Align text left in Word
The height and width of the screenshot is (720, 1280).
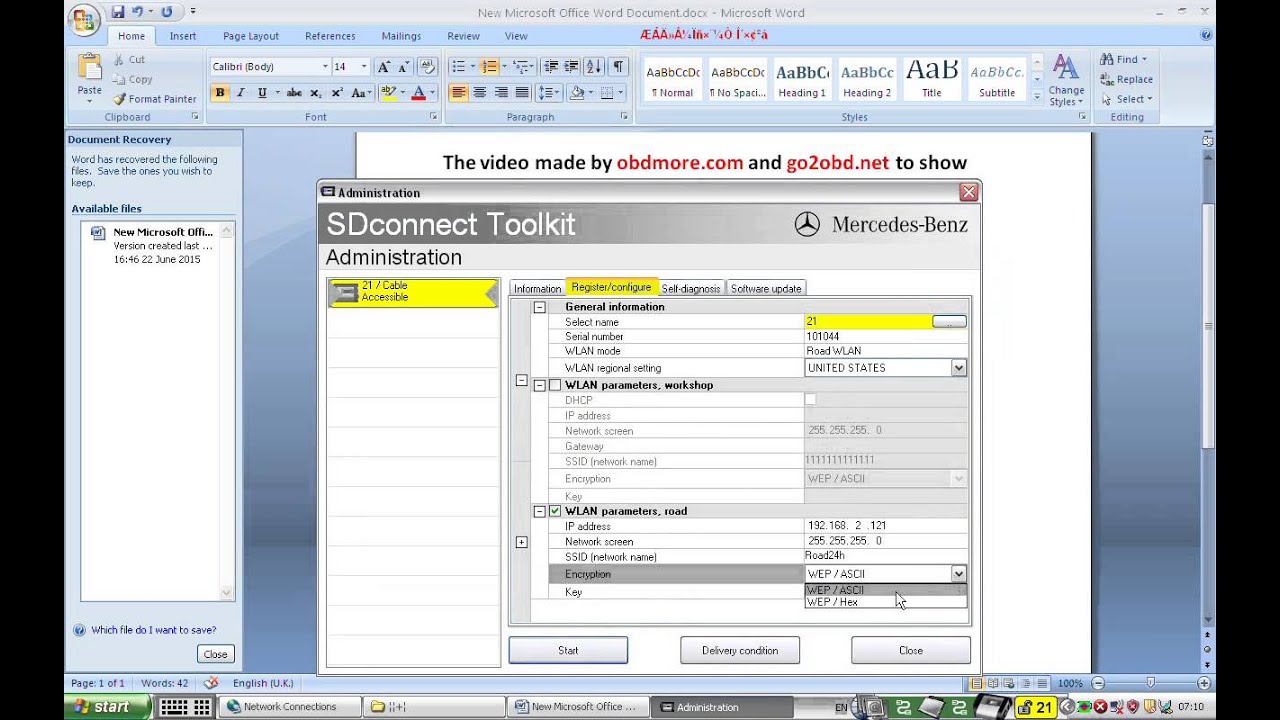pyautogui.click(x=458, y=93)
